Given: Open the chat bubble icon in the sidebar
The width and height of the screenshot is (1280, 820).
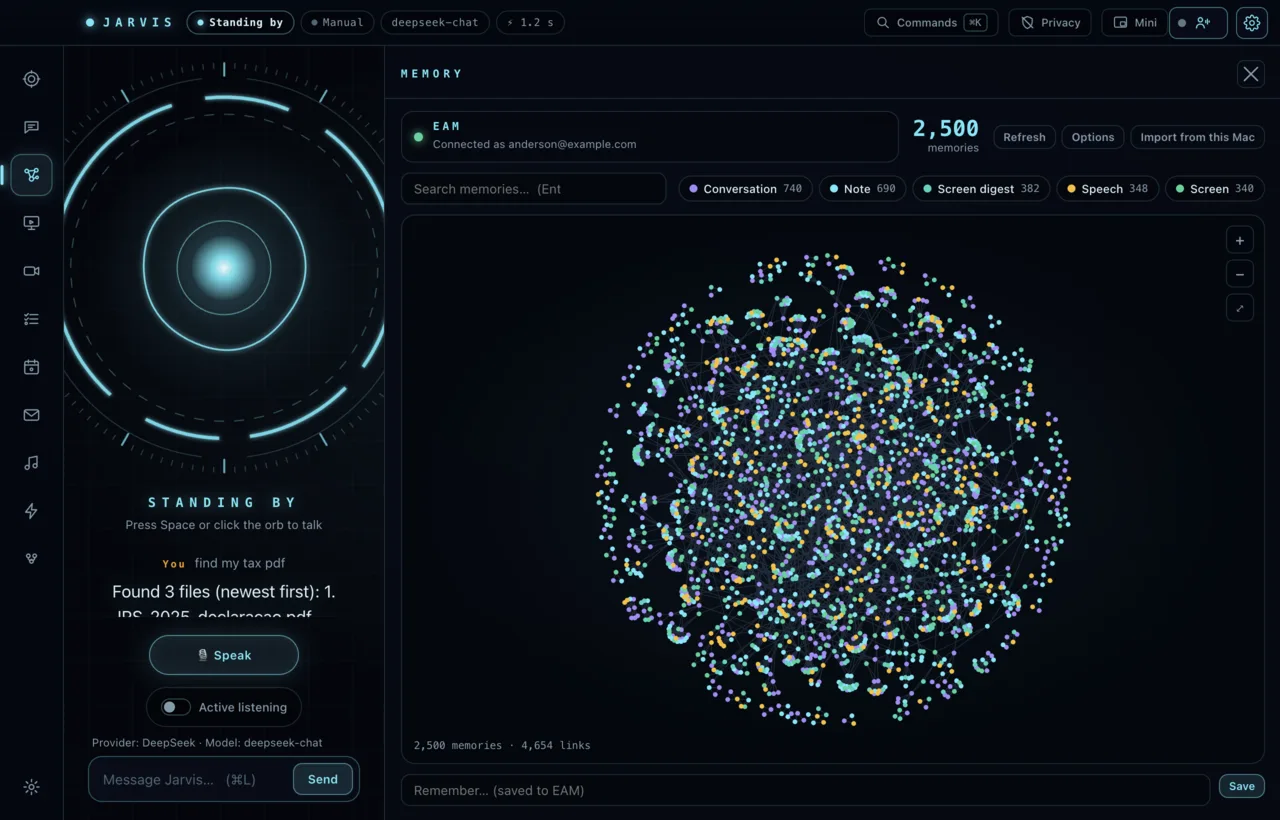Looking at the screenshot, I should pos(31,127).
